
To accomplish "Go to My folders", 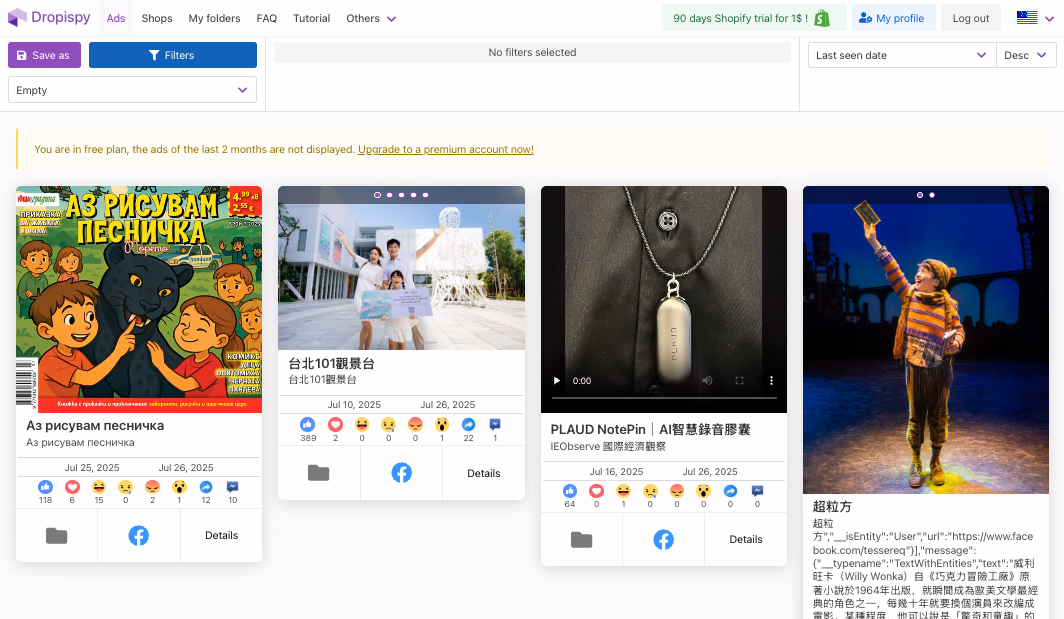I will pos(214,18).
